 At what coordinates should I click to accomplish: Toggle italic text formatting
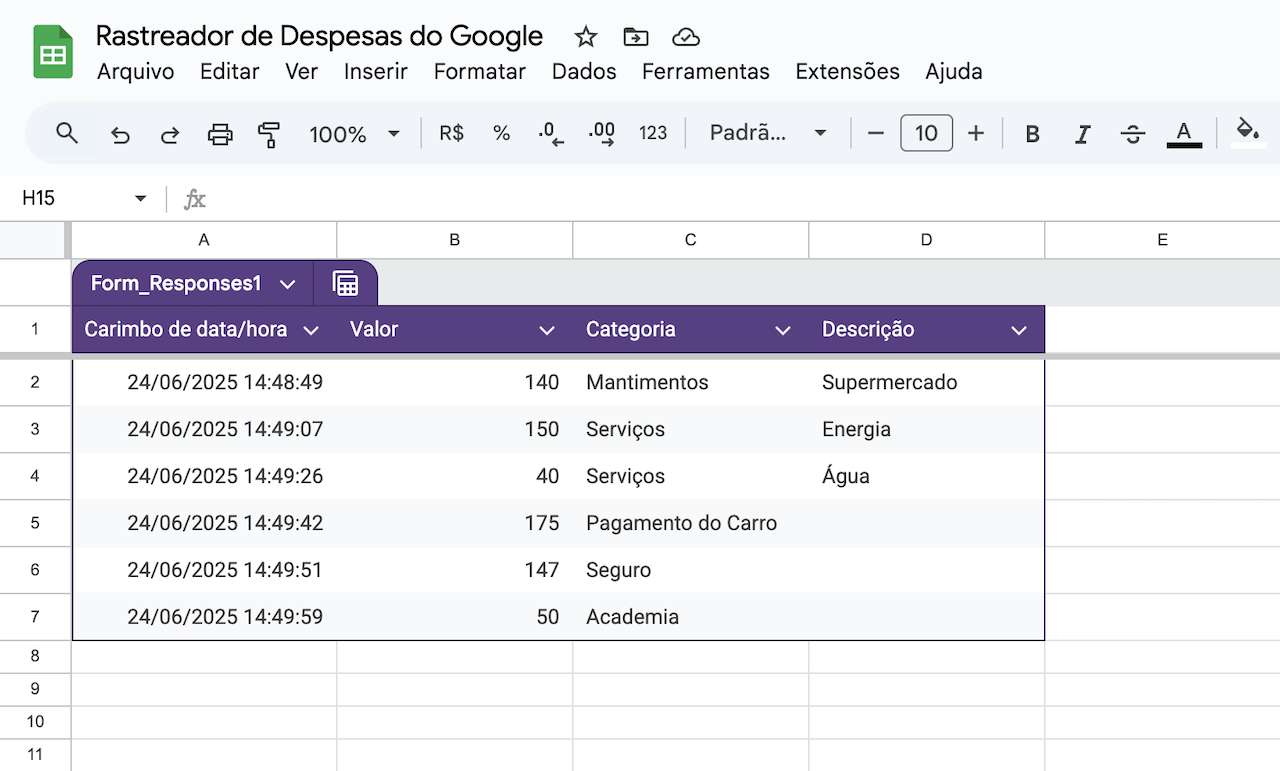(1082, 134)
